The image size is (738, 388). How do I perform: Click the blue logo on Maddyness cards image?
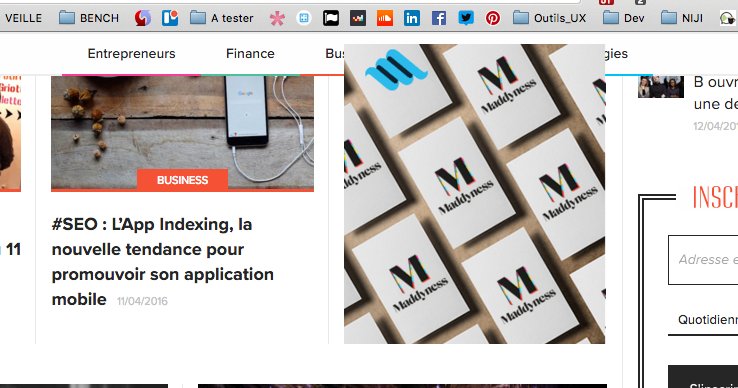pos(396,70)
